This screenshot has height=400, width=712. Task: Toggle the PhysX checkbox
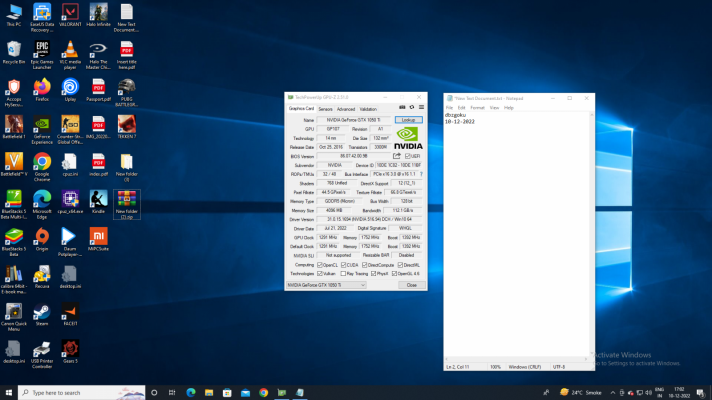(x=373, y=274)
